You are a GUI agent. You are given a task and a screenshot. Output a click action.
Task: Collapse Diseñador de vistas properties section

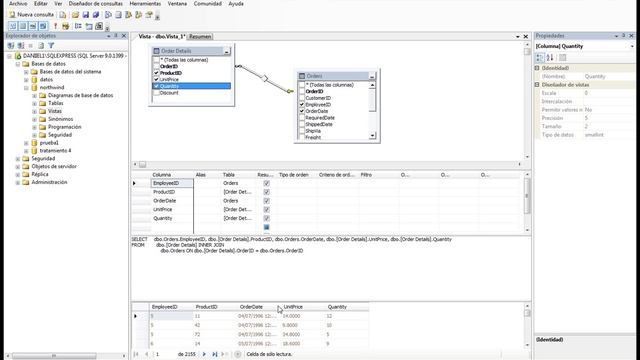coord(537,85)
